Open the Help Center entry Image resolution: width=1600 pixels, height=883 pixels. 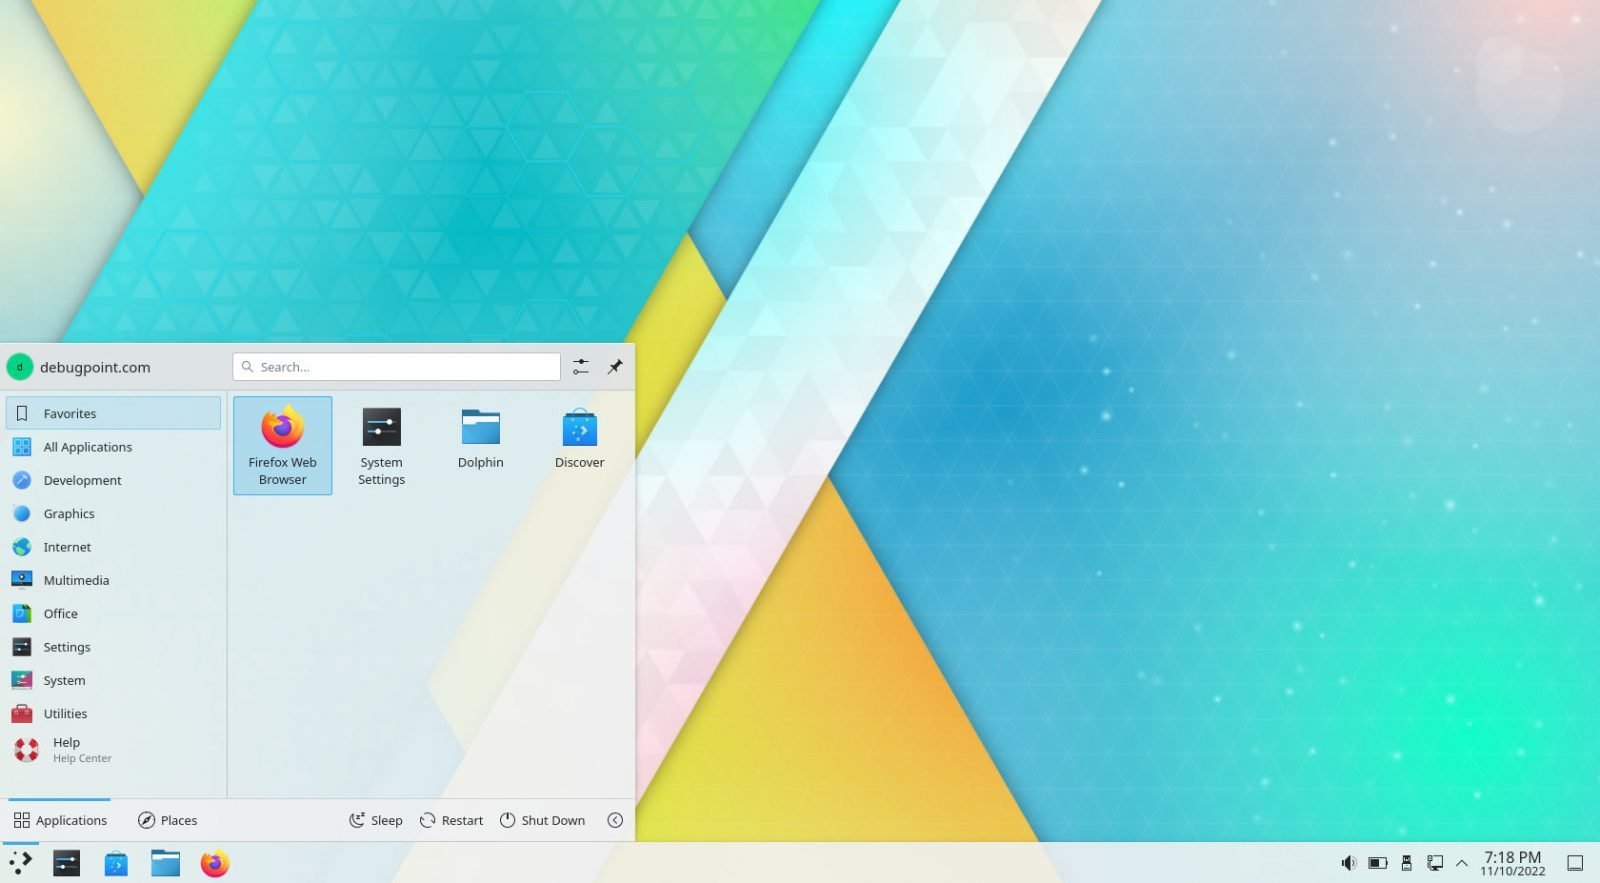(113, 750)
